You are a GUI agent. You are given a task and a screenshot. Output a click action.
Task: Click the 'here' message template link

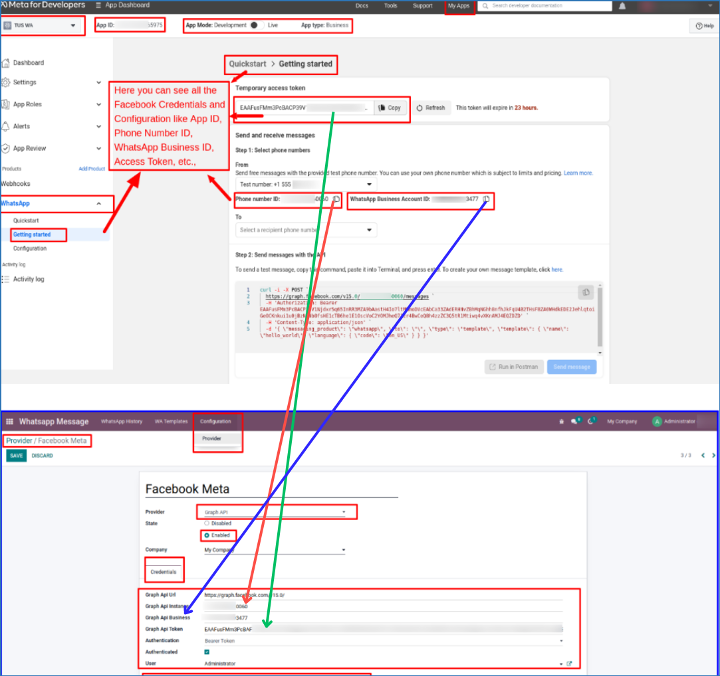[x=557, y=270]
